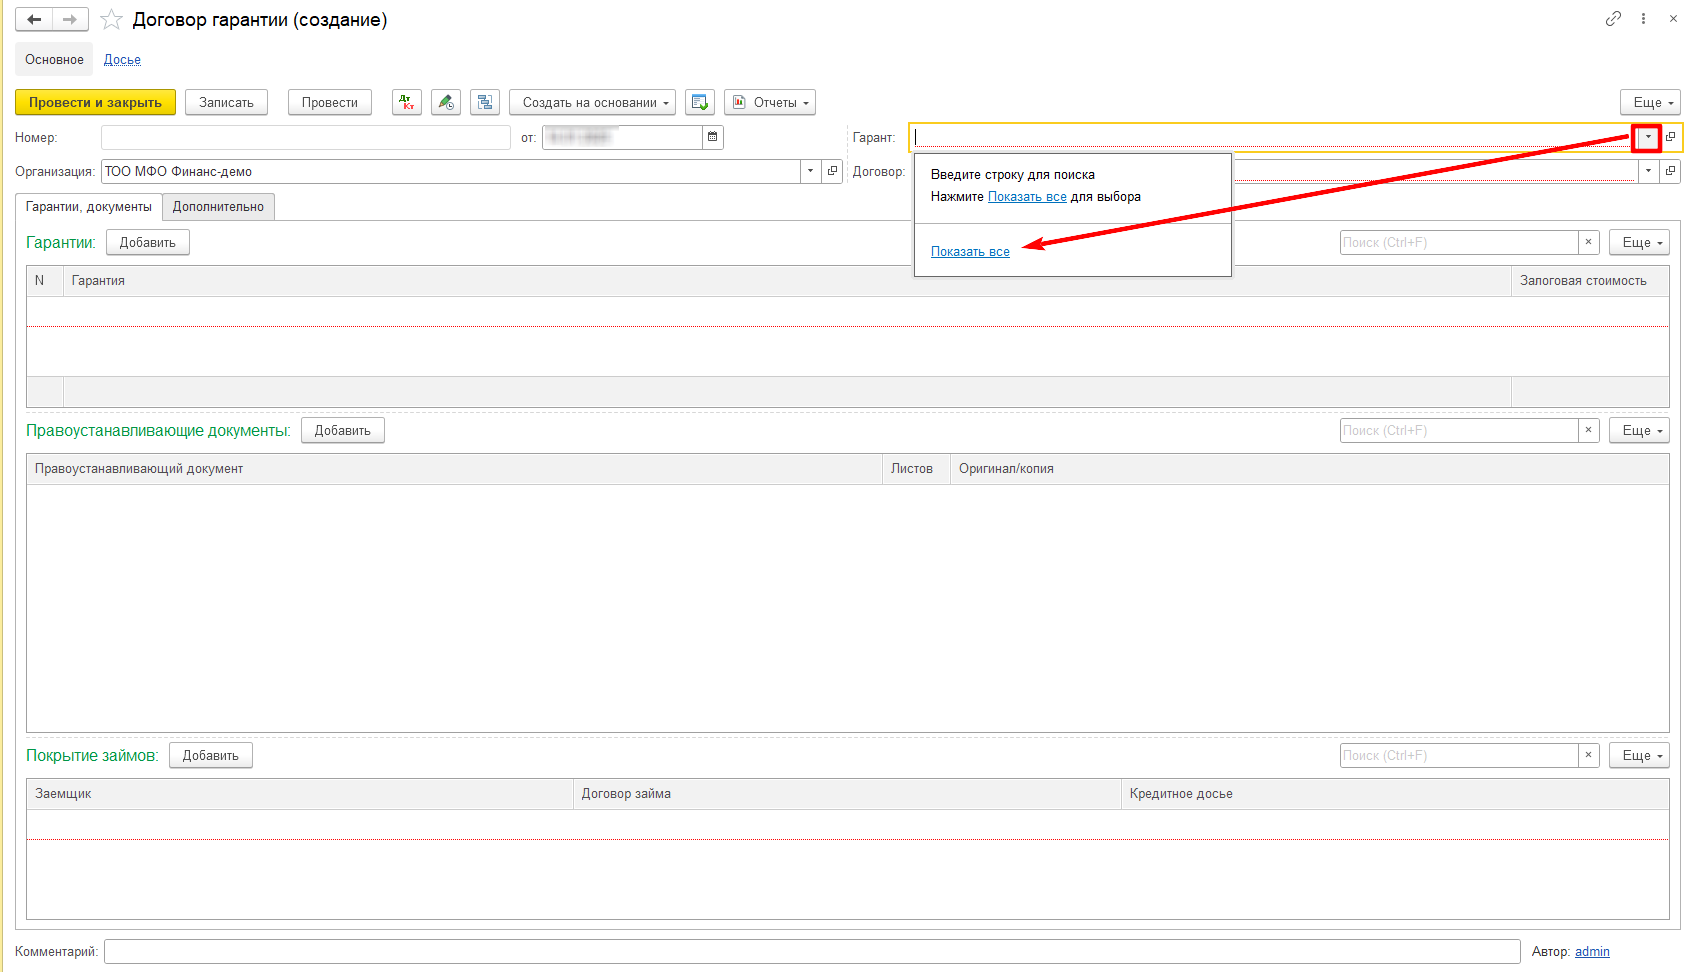Click Провести и закрыть button
The image size is (1699, 972).
(x=95, y=102)
